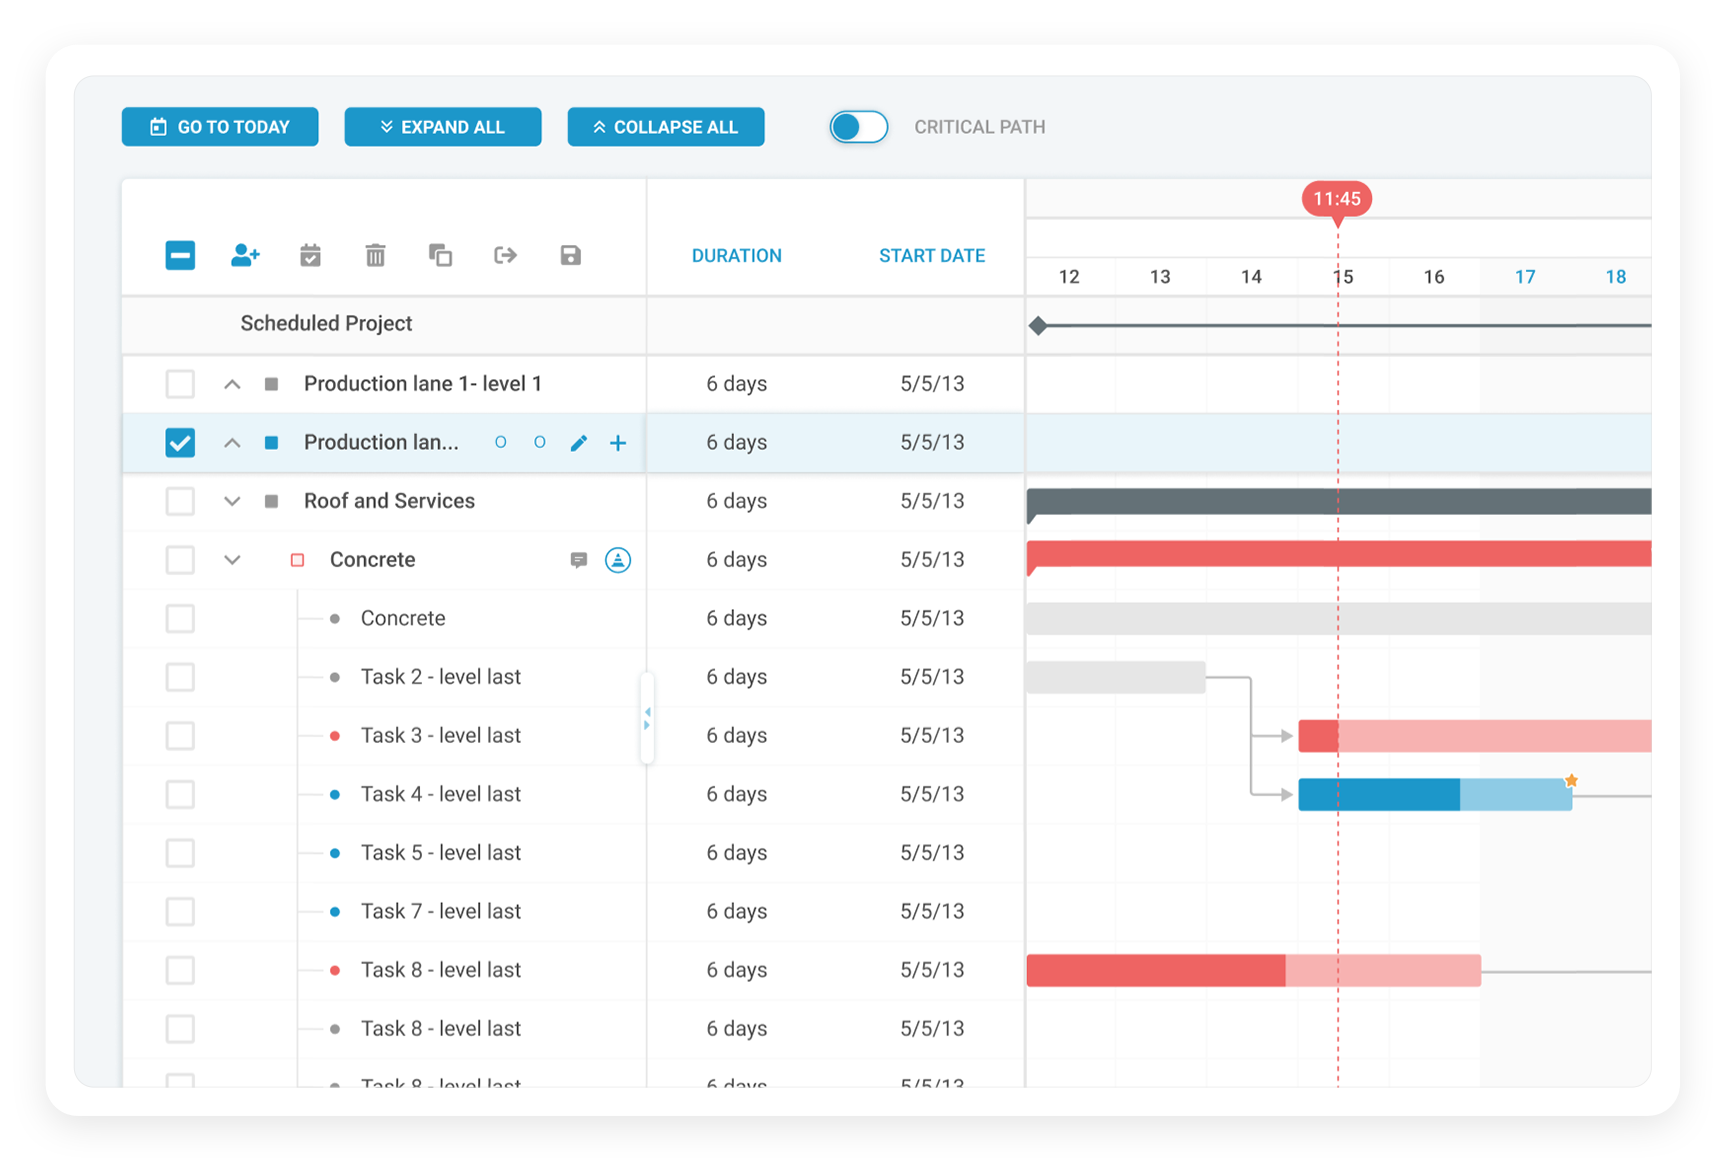Click the COLLAPSE ALL button
This screenshot has width=1726, height=1159.
666,126
